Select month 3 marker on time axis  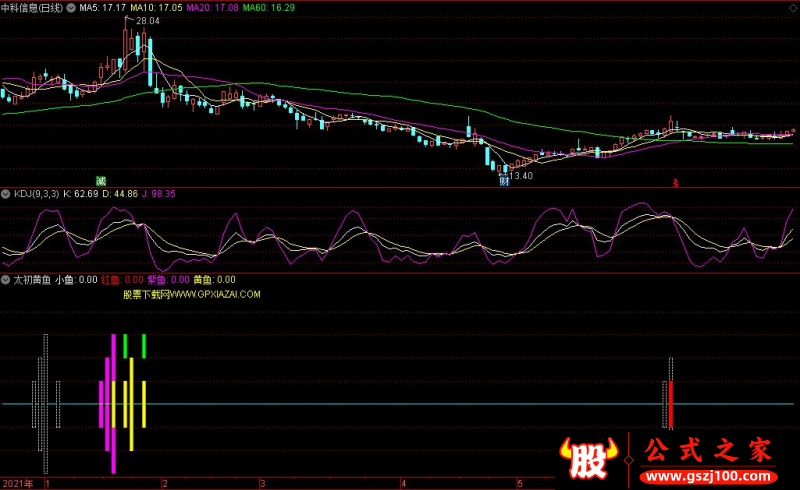pos(263,483)
